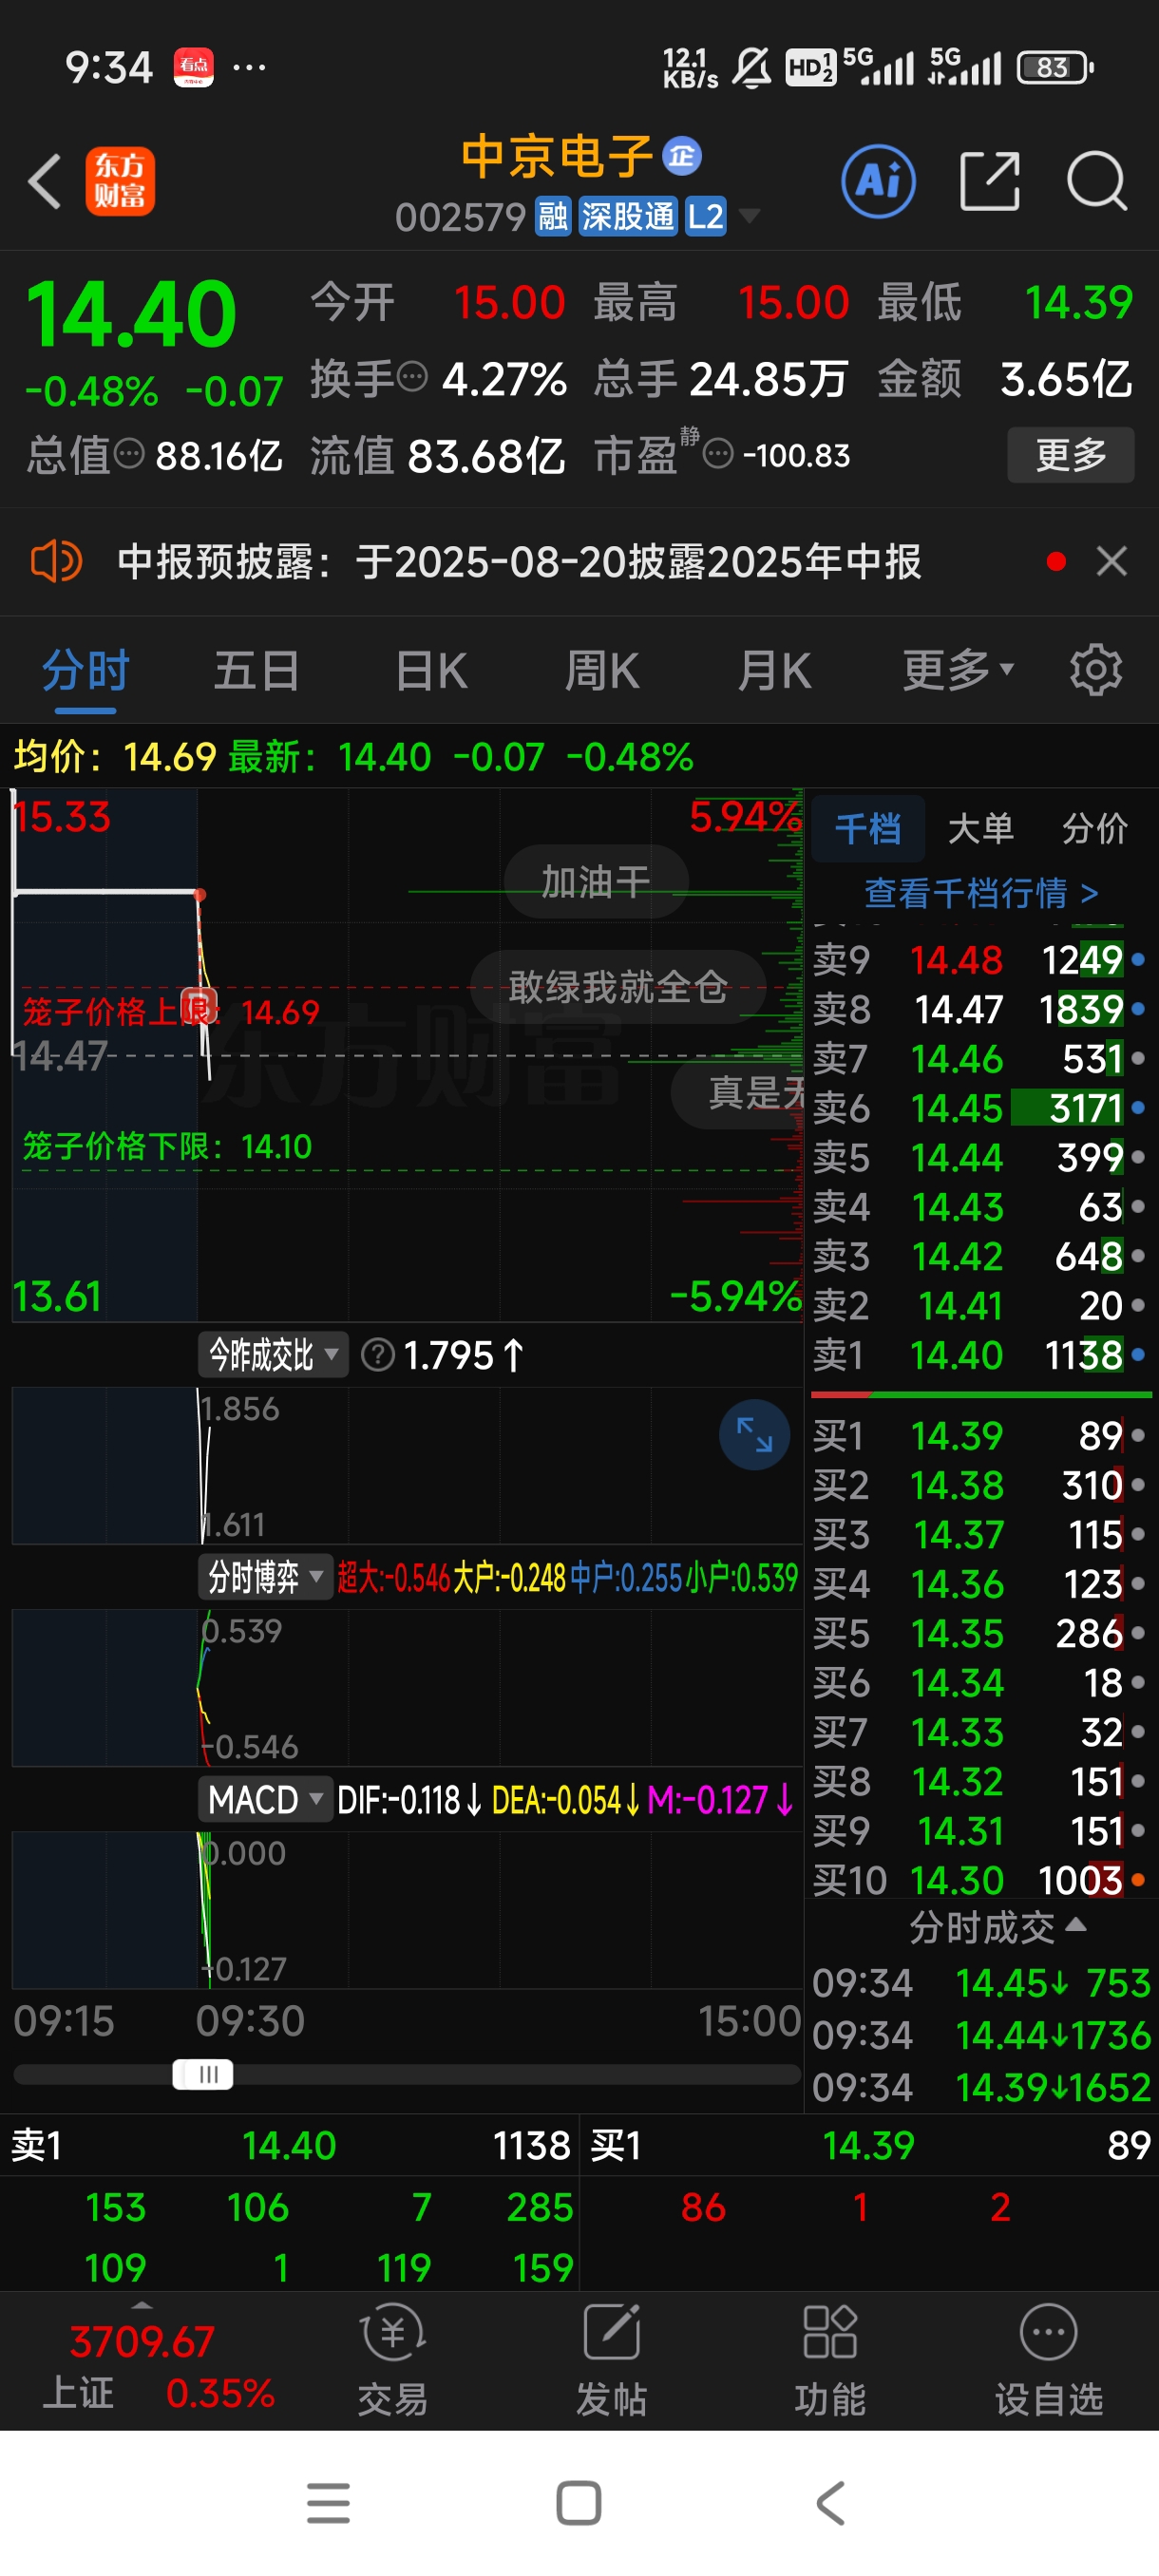Tap trade record 09:34 14.39 1652
The height and width of the screenshot is (2576, 1159).
(x=981, y=2087)
